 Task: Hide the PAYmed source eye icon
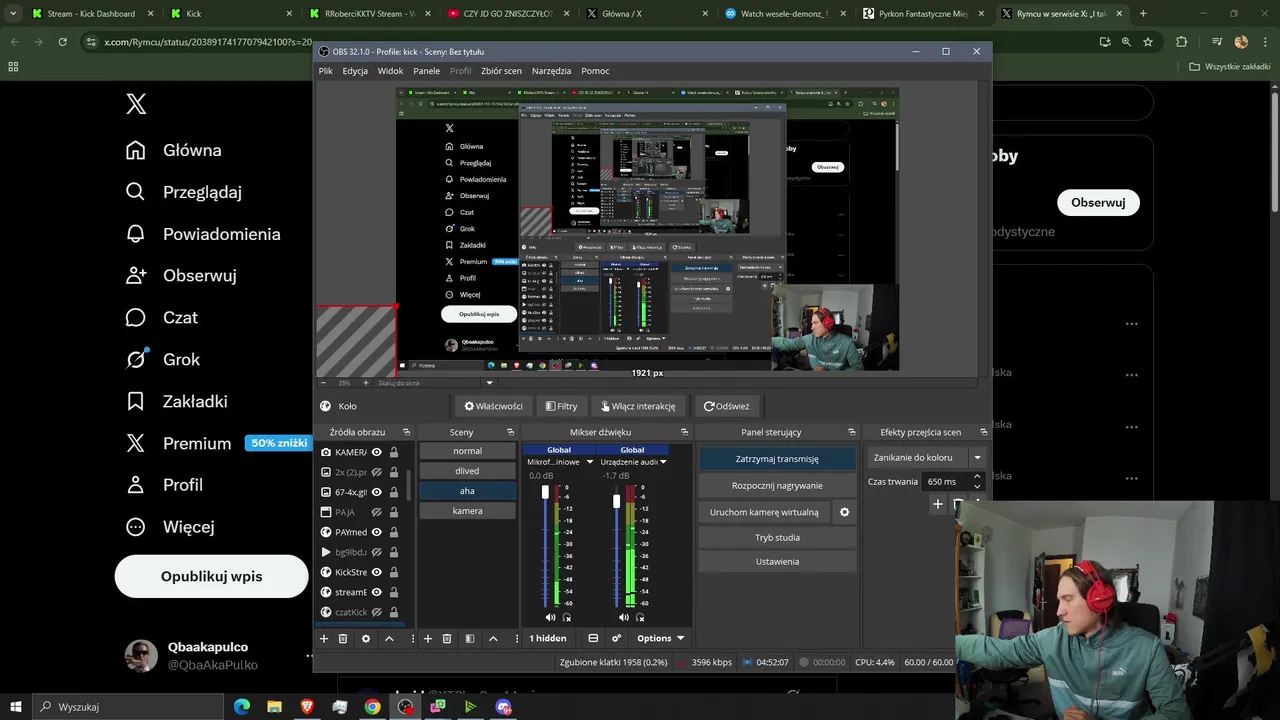pos(377,532)
